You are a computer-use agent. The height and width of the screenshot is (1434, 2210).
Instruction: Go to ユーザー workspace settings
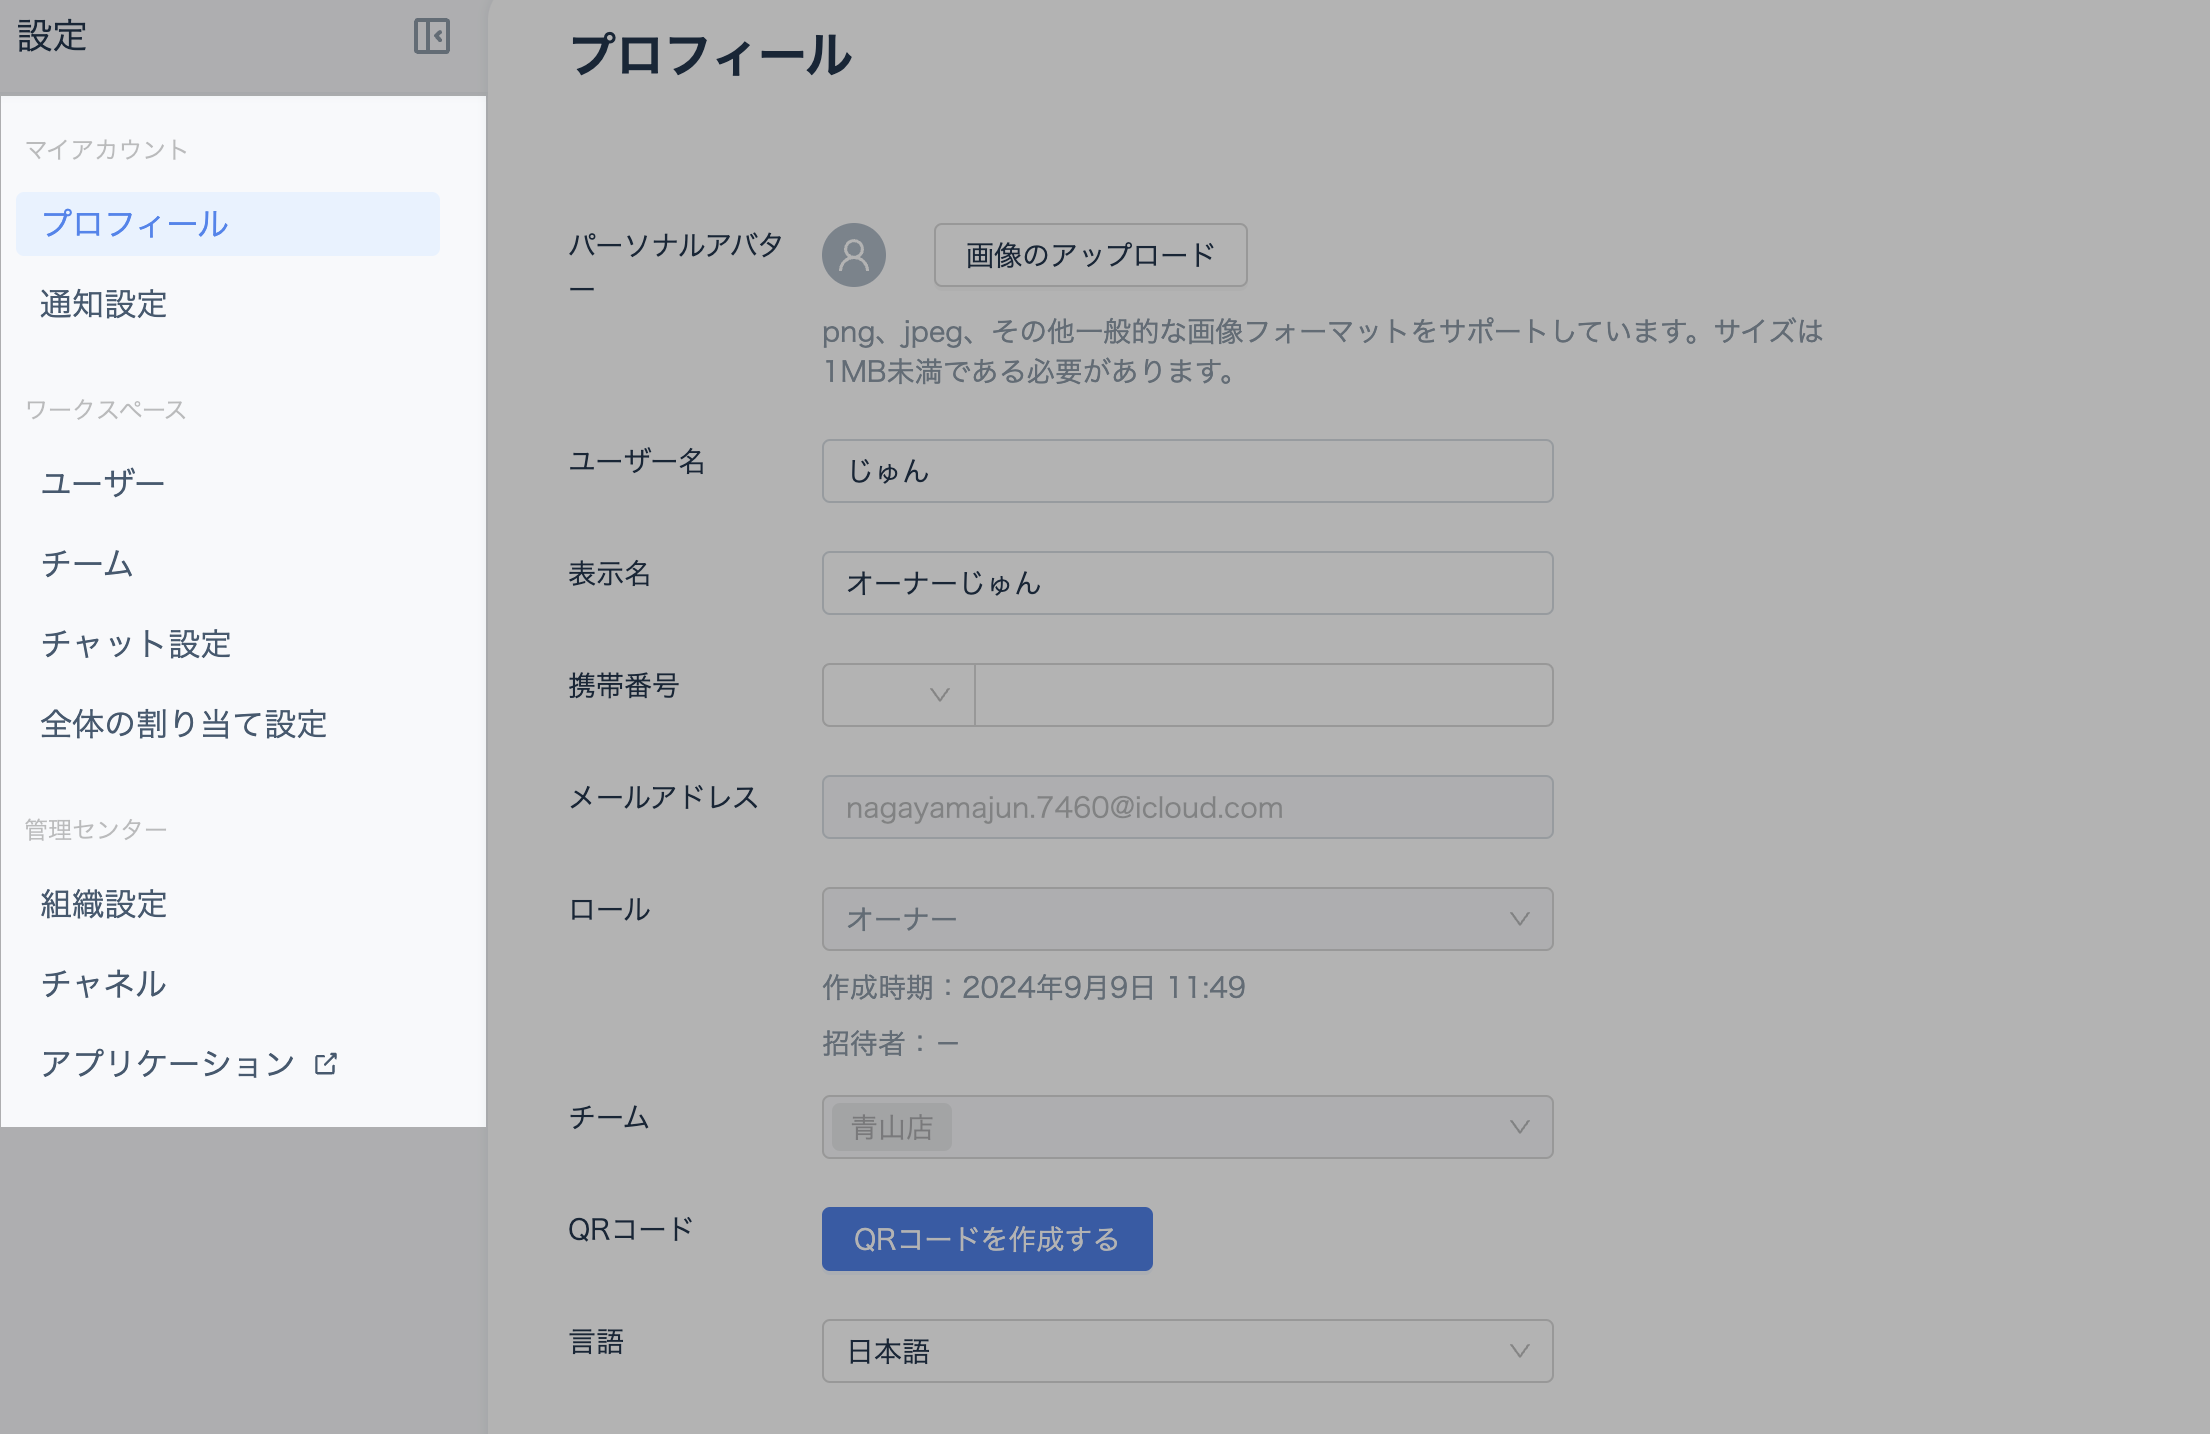coord(102,484)
